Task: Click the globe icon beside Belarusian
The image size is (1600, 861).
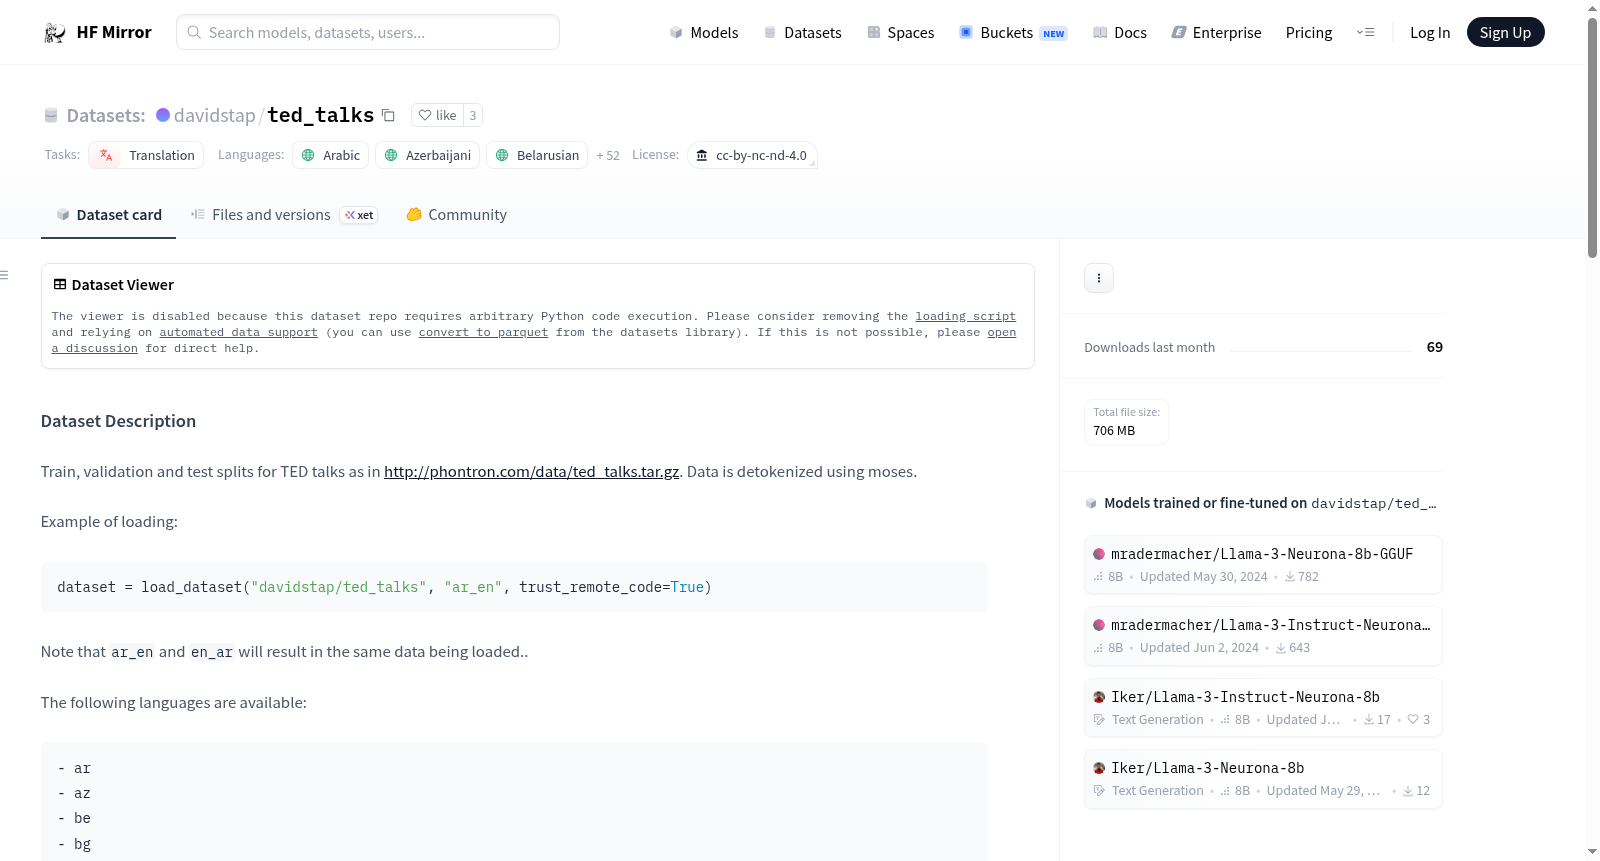Action: coord(502,155)
